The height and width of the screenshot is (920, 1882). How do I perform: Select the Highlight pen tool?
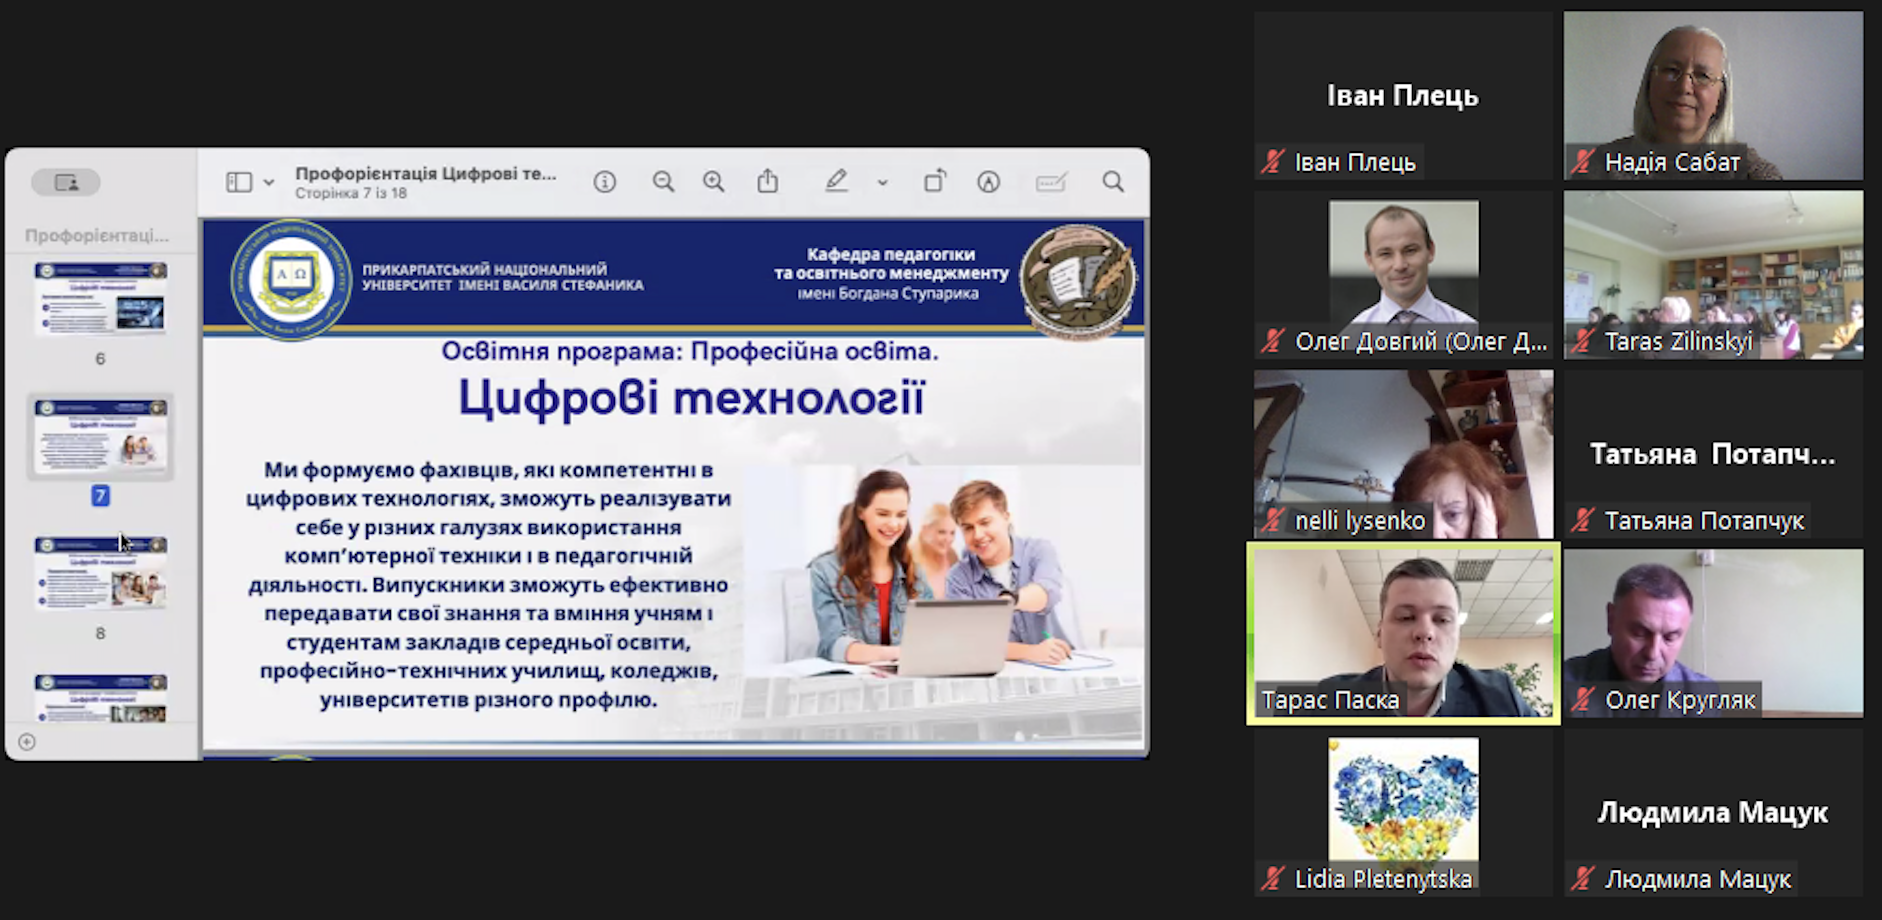coord(836,181)
